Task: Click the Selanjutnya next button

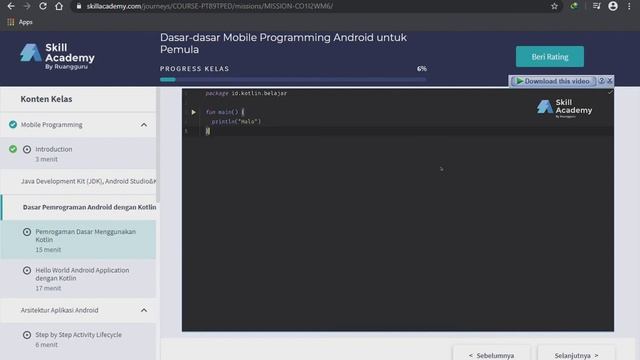Action: tap(576, 355)
